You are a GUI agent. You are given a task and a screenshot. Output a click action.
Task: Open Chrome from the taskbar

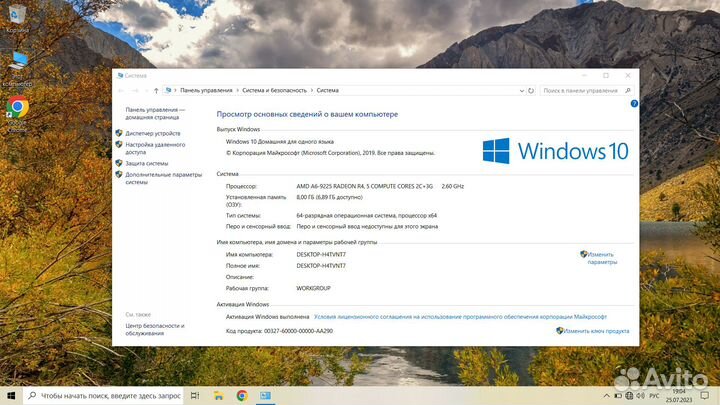(242, 395)
